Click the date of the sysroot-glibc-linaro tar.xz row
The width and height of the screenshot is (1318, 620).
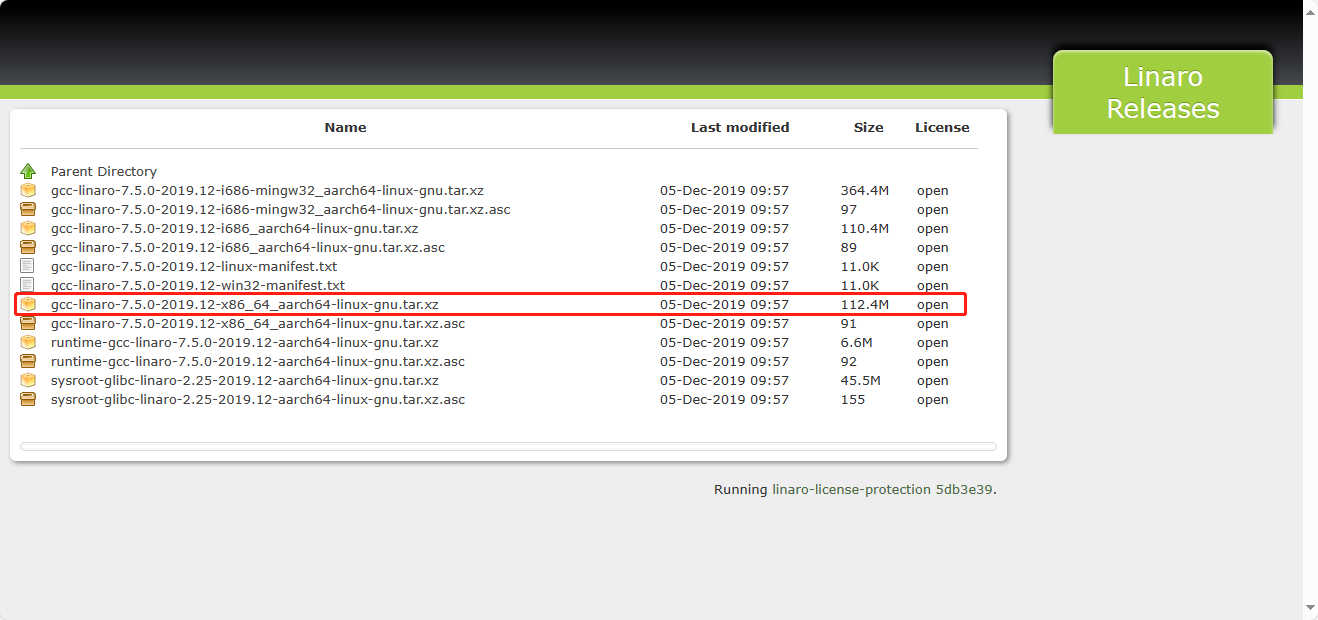pyautogui.click(x=724, y=380)
